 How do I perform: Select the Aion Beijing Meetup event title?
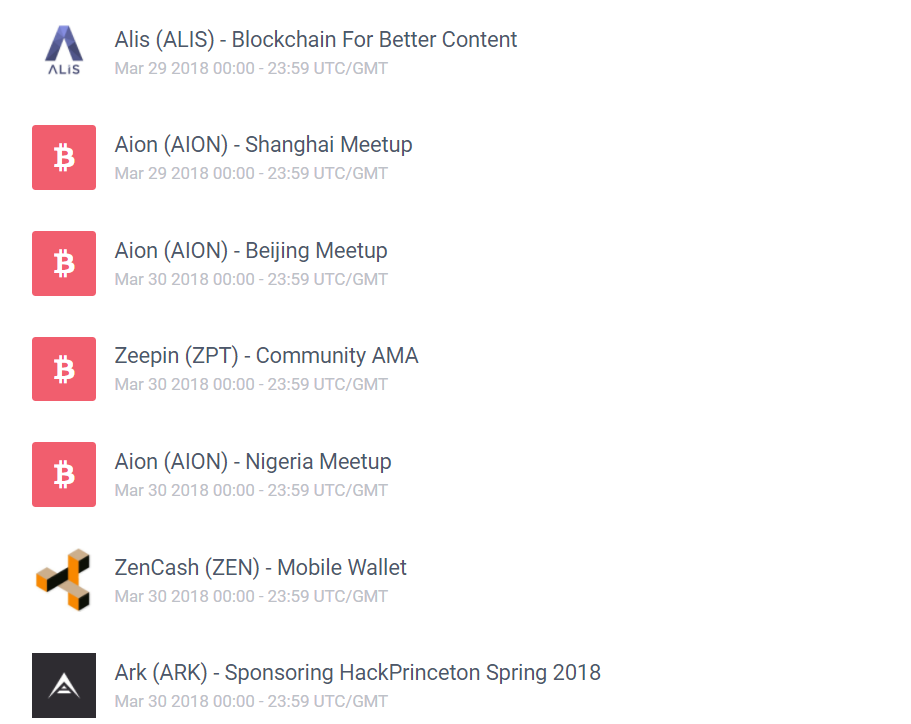coord(251,251)
